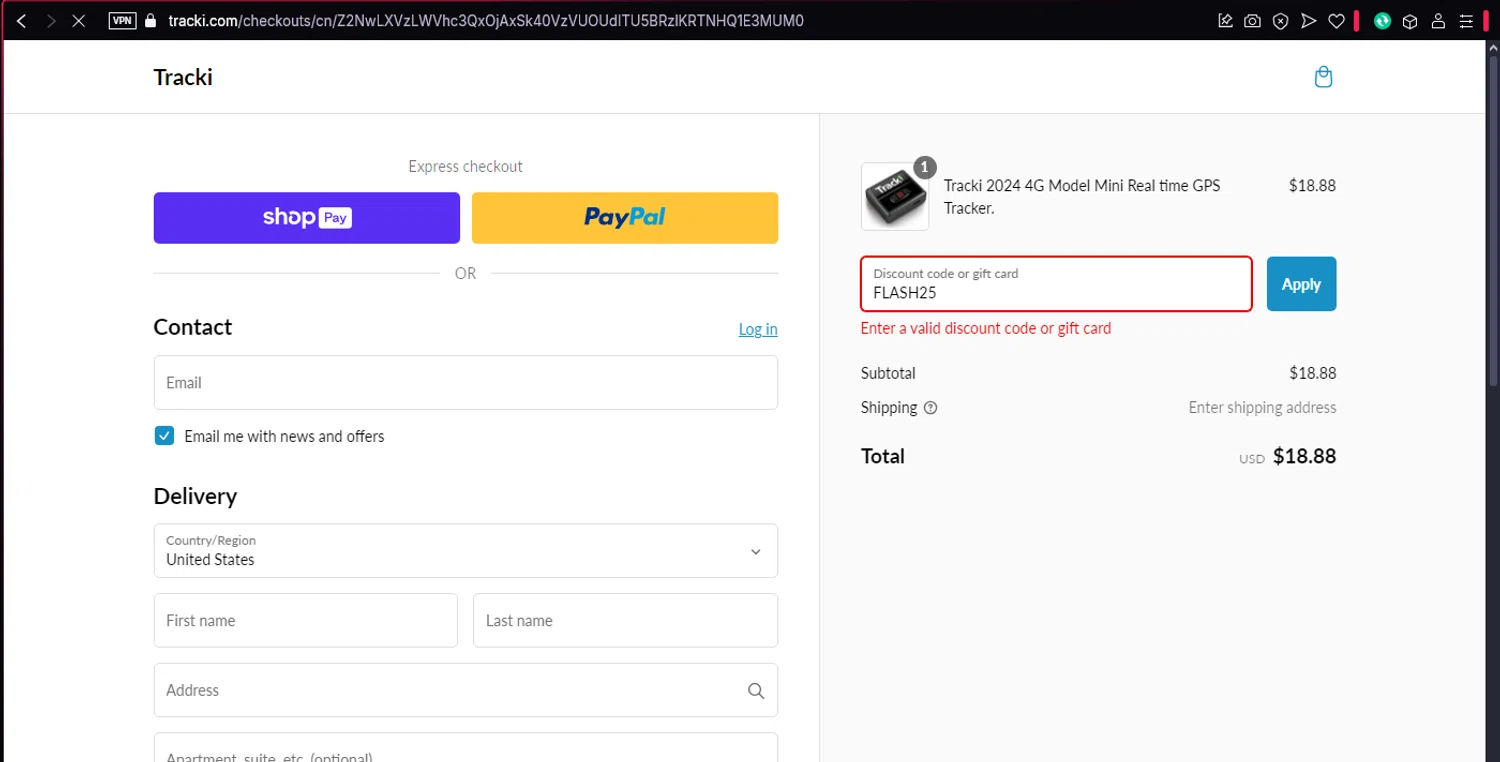Click the red 'Enter a valid discount code' message

click(986, 328)
